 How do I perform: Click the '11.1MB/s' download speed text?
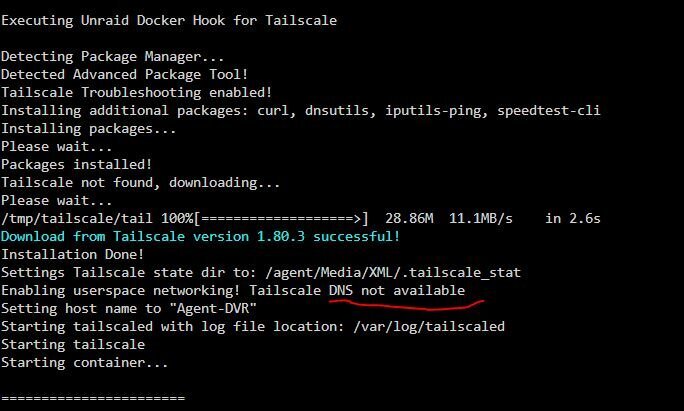coord(481,218)
